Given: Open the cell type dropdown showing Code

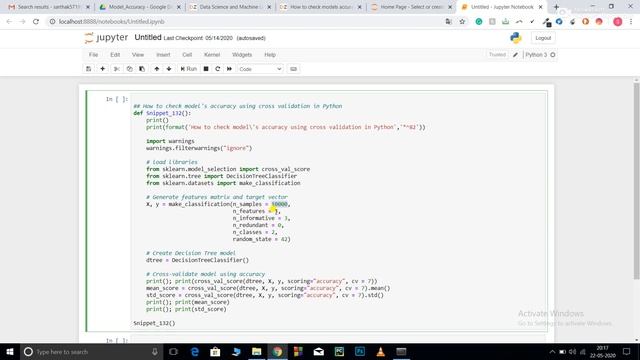Looking at the screenshot, I should [x=260, y=69].
